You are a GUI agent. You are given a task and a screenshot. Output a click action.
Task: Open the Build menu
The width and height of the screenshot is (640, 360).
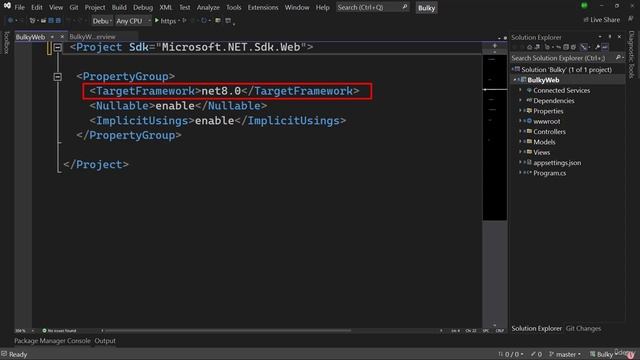coord(119,7)
